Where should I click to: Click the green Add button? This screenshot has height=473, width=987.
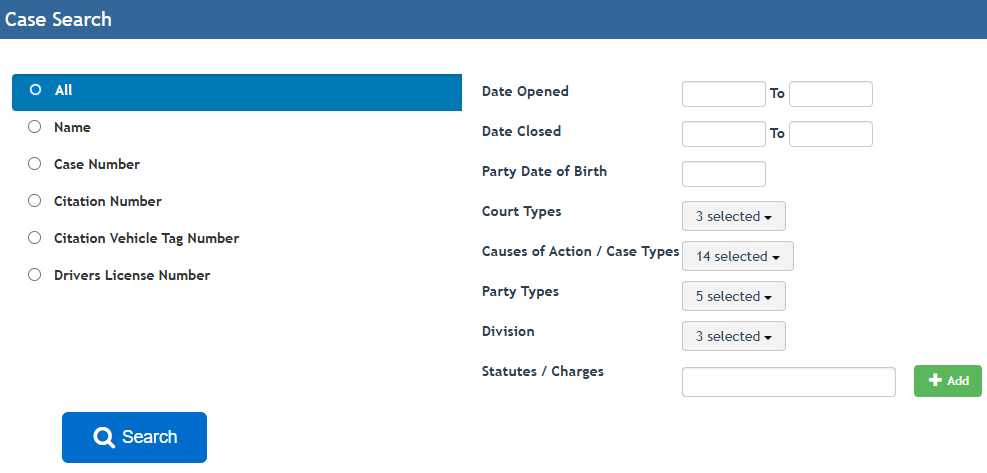[x=947, y=380]
